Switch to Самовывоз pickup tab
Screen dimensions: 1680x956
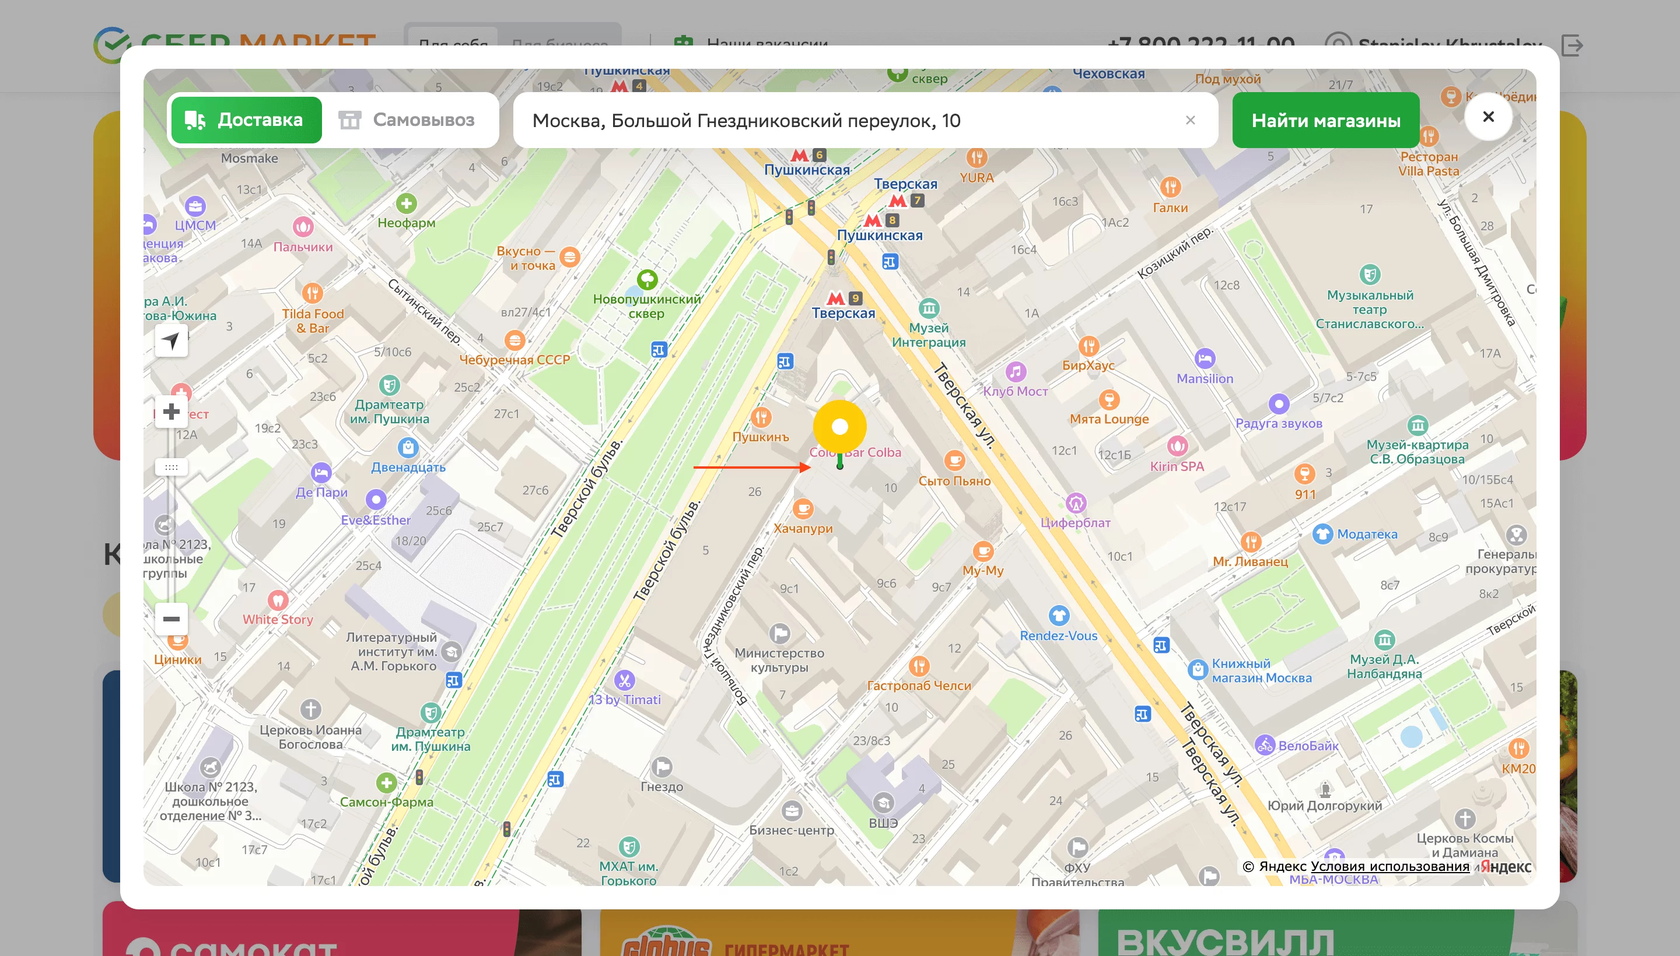click(x=408, y=120)
